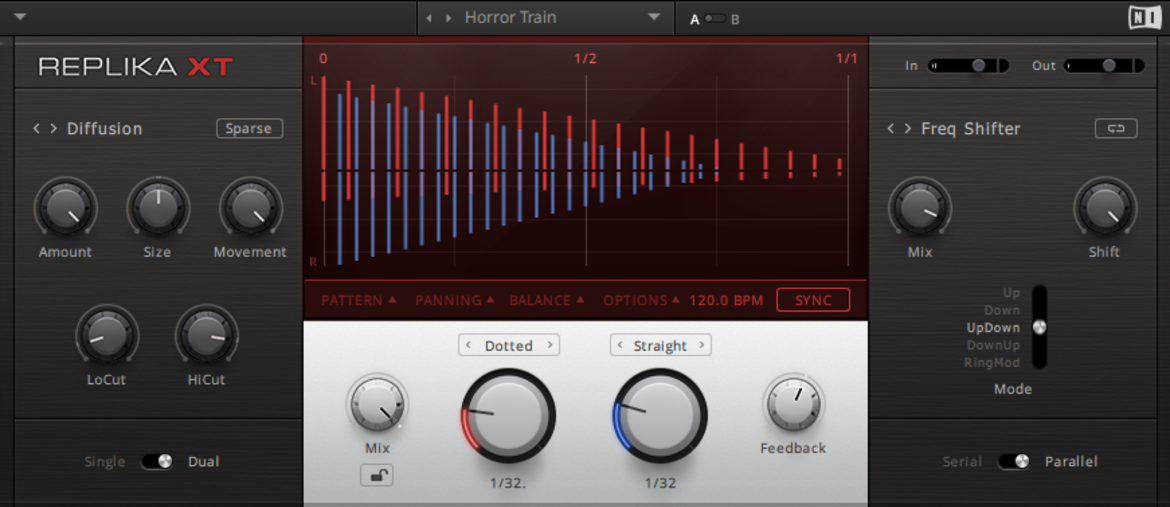The width and height of the screenshot is (1170, 507).
Task: Adjust the In level slider
Action: [x=969, y=66]
